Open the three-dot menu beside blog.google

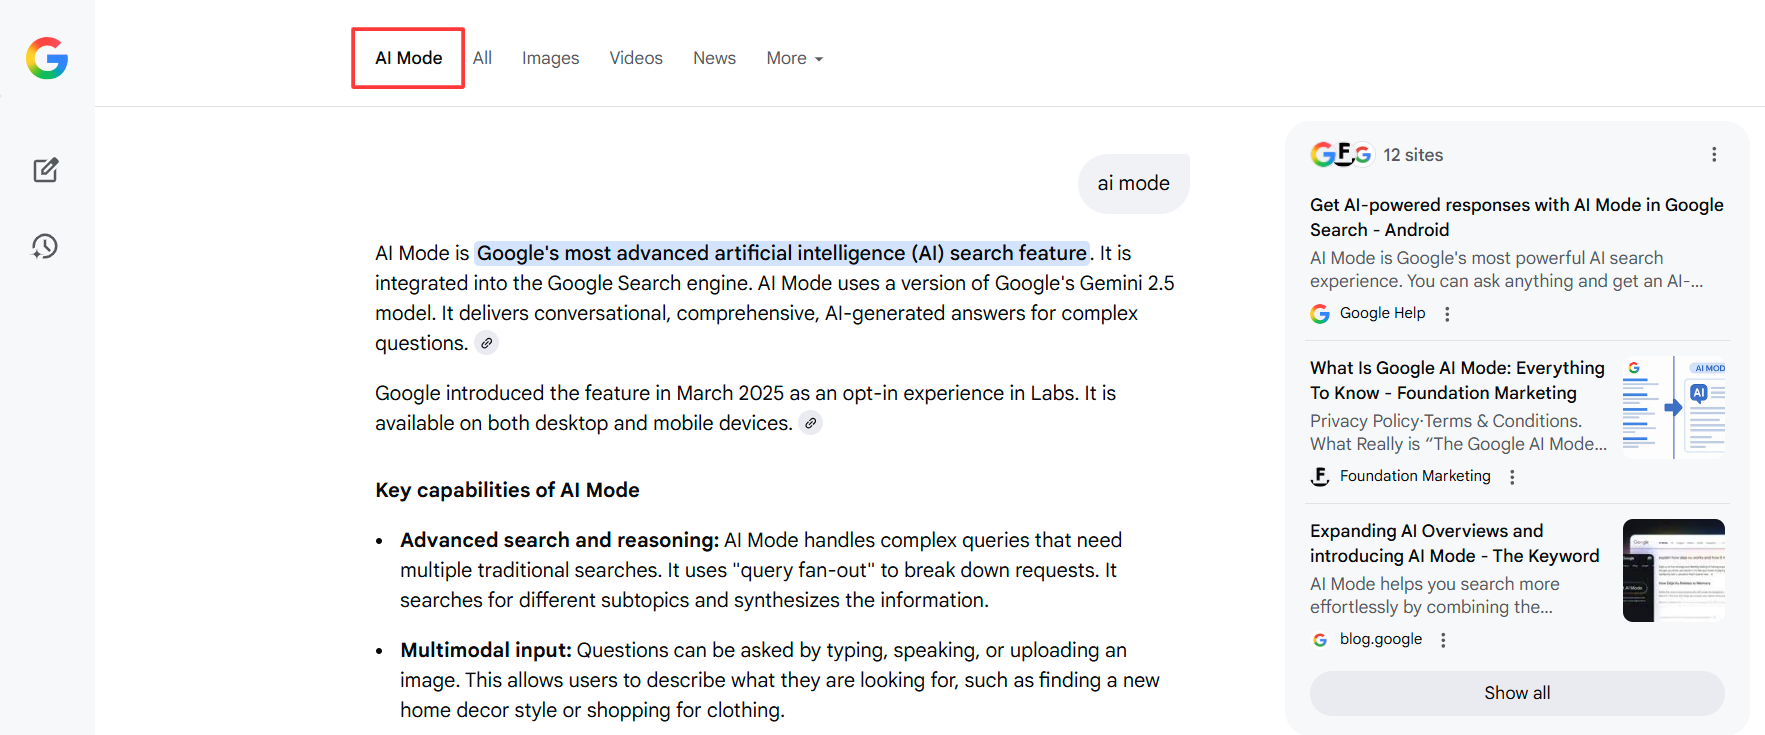1443,639
